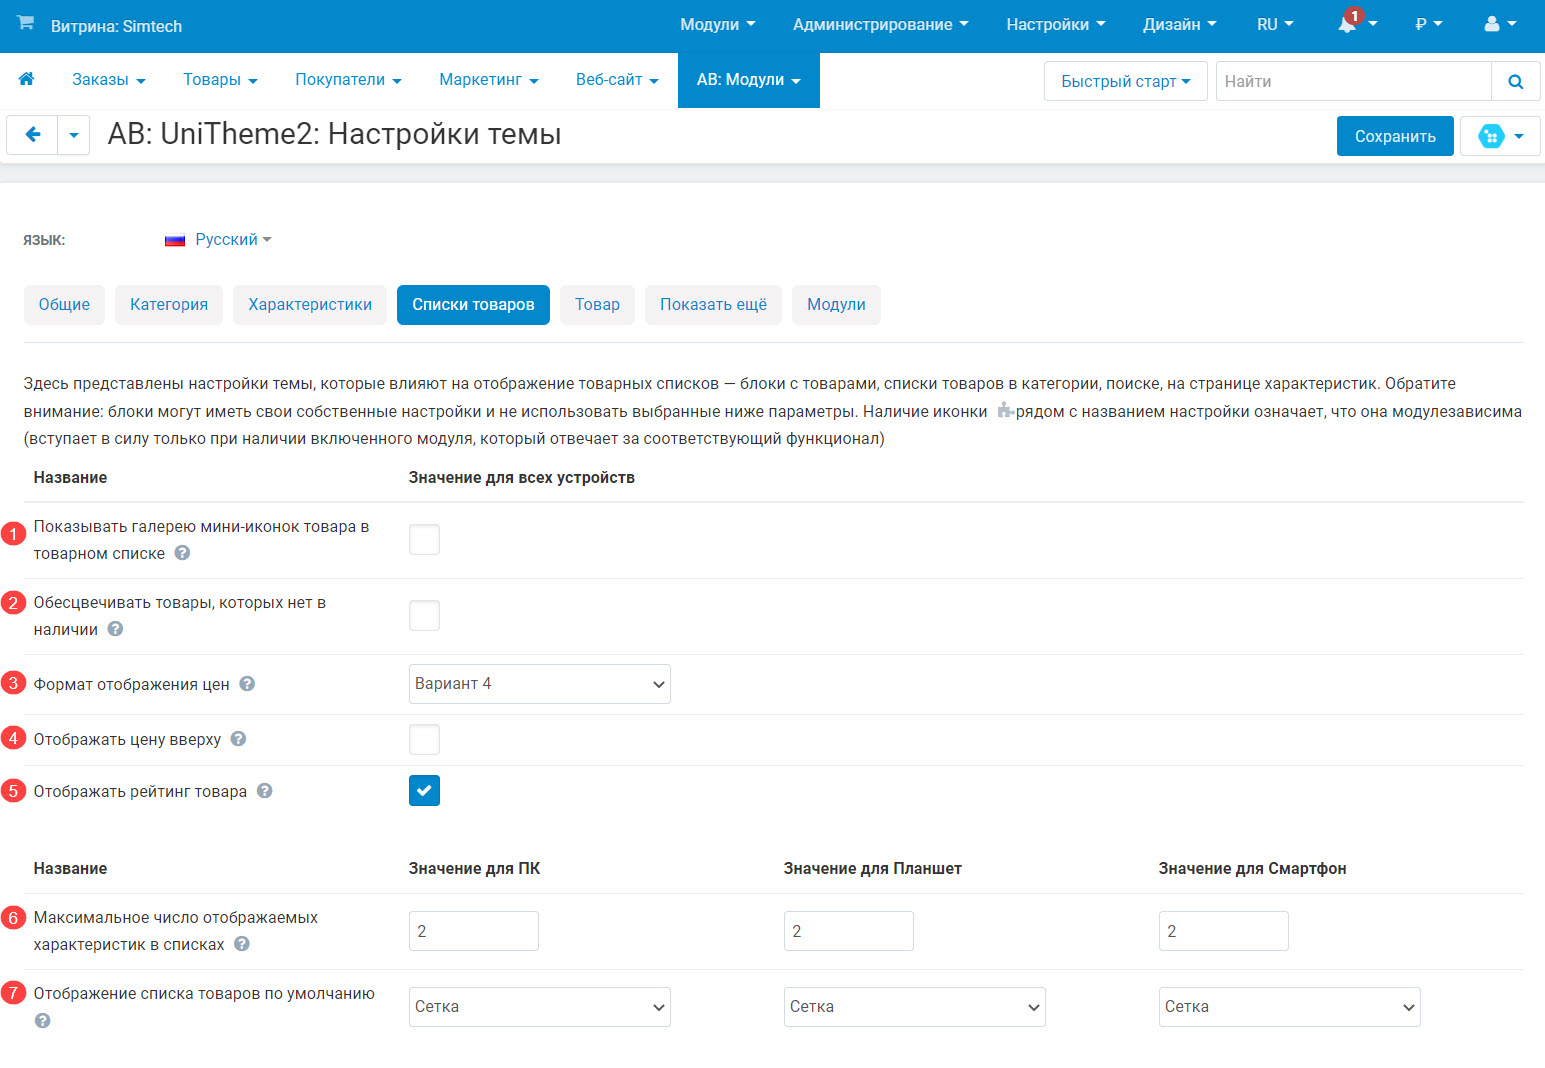Open the ruble currency menu
1545x1068 pixels.
coord(1429,24)
